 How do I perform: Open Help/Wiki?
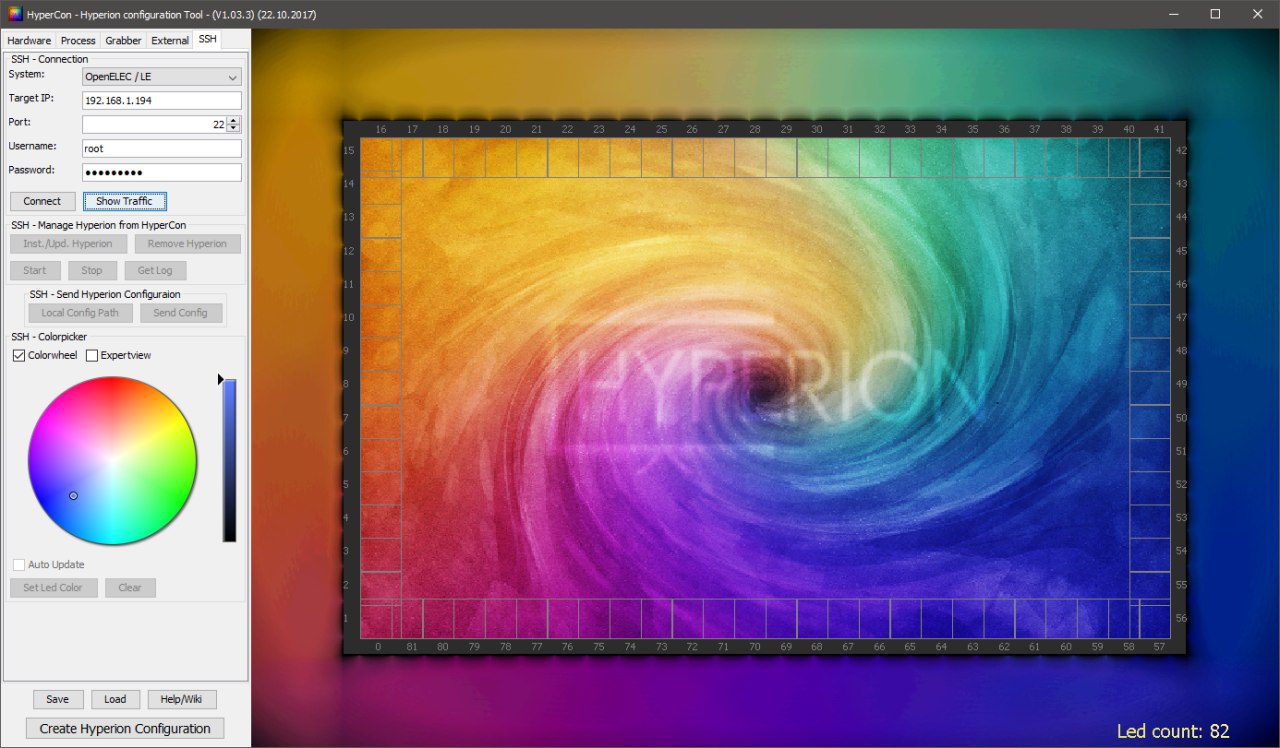[x=182, y=700]
